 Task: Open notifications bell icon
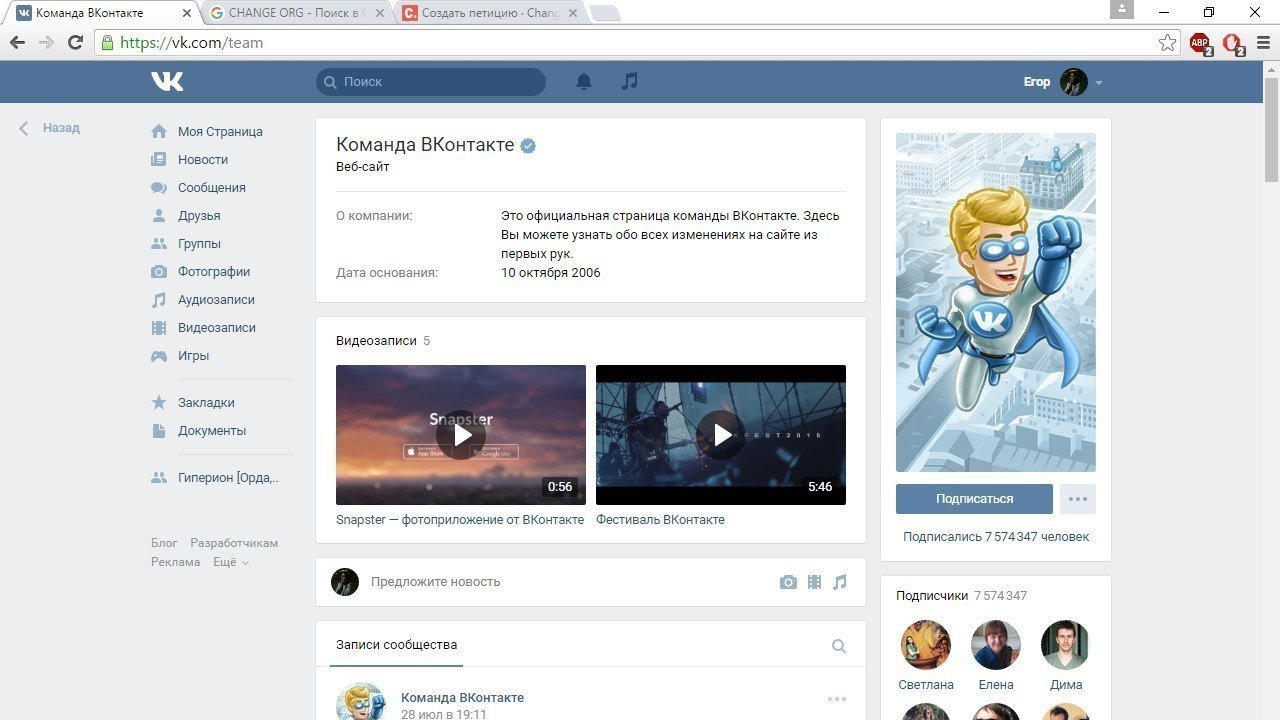pyautogui.click(x=584, y=82)
